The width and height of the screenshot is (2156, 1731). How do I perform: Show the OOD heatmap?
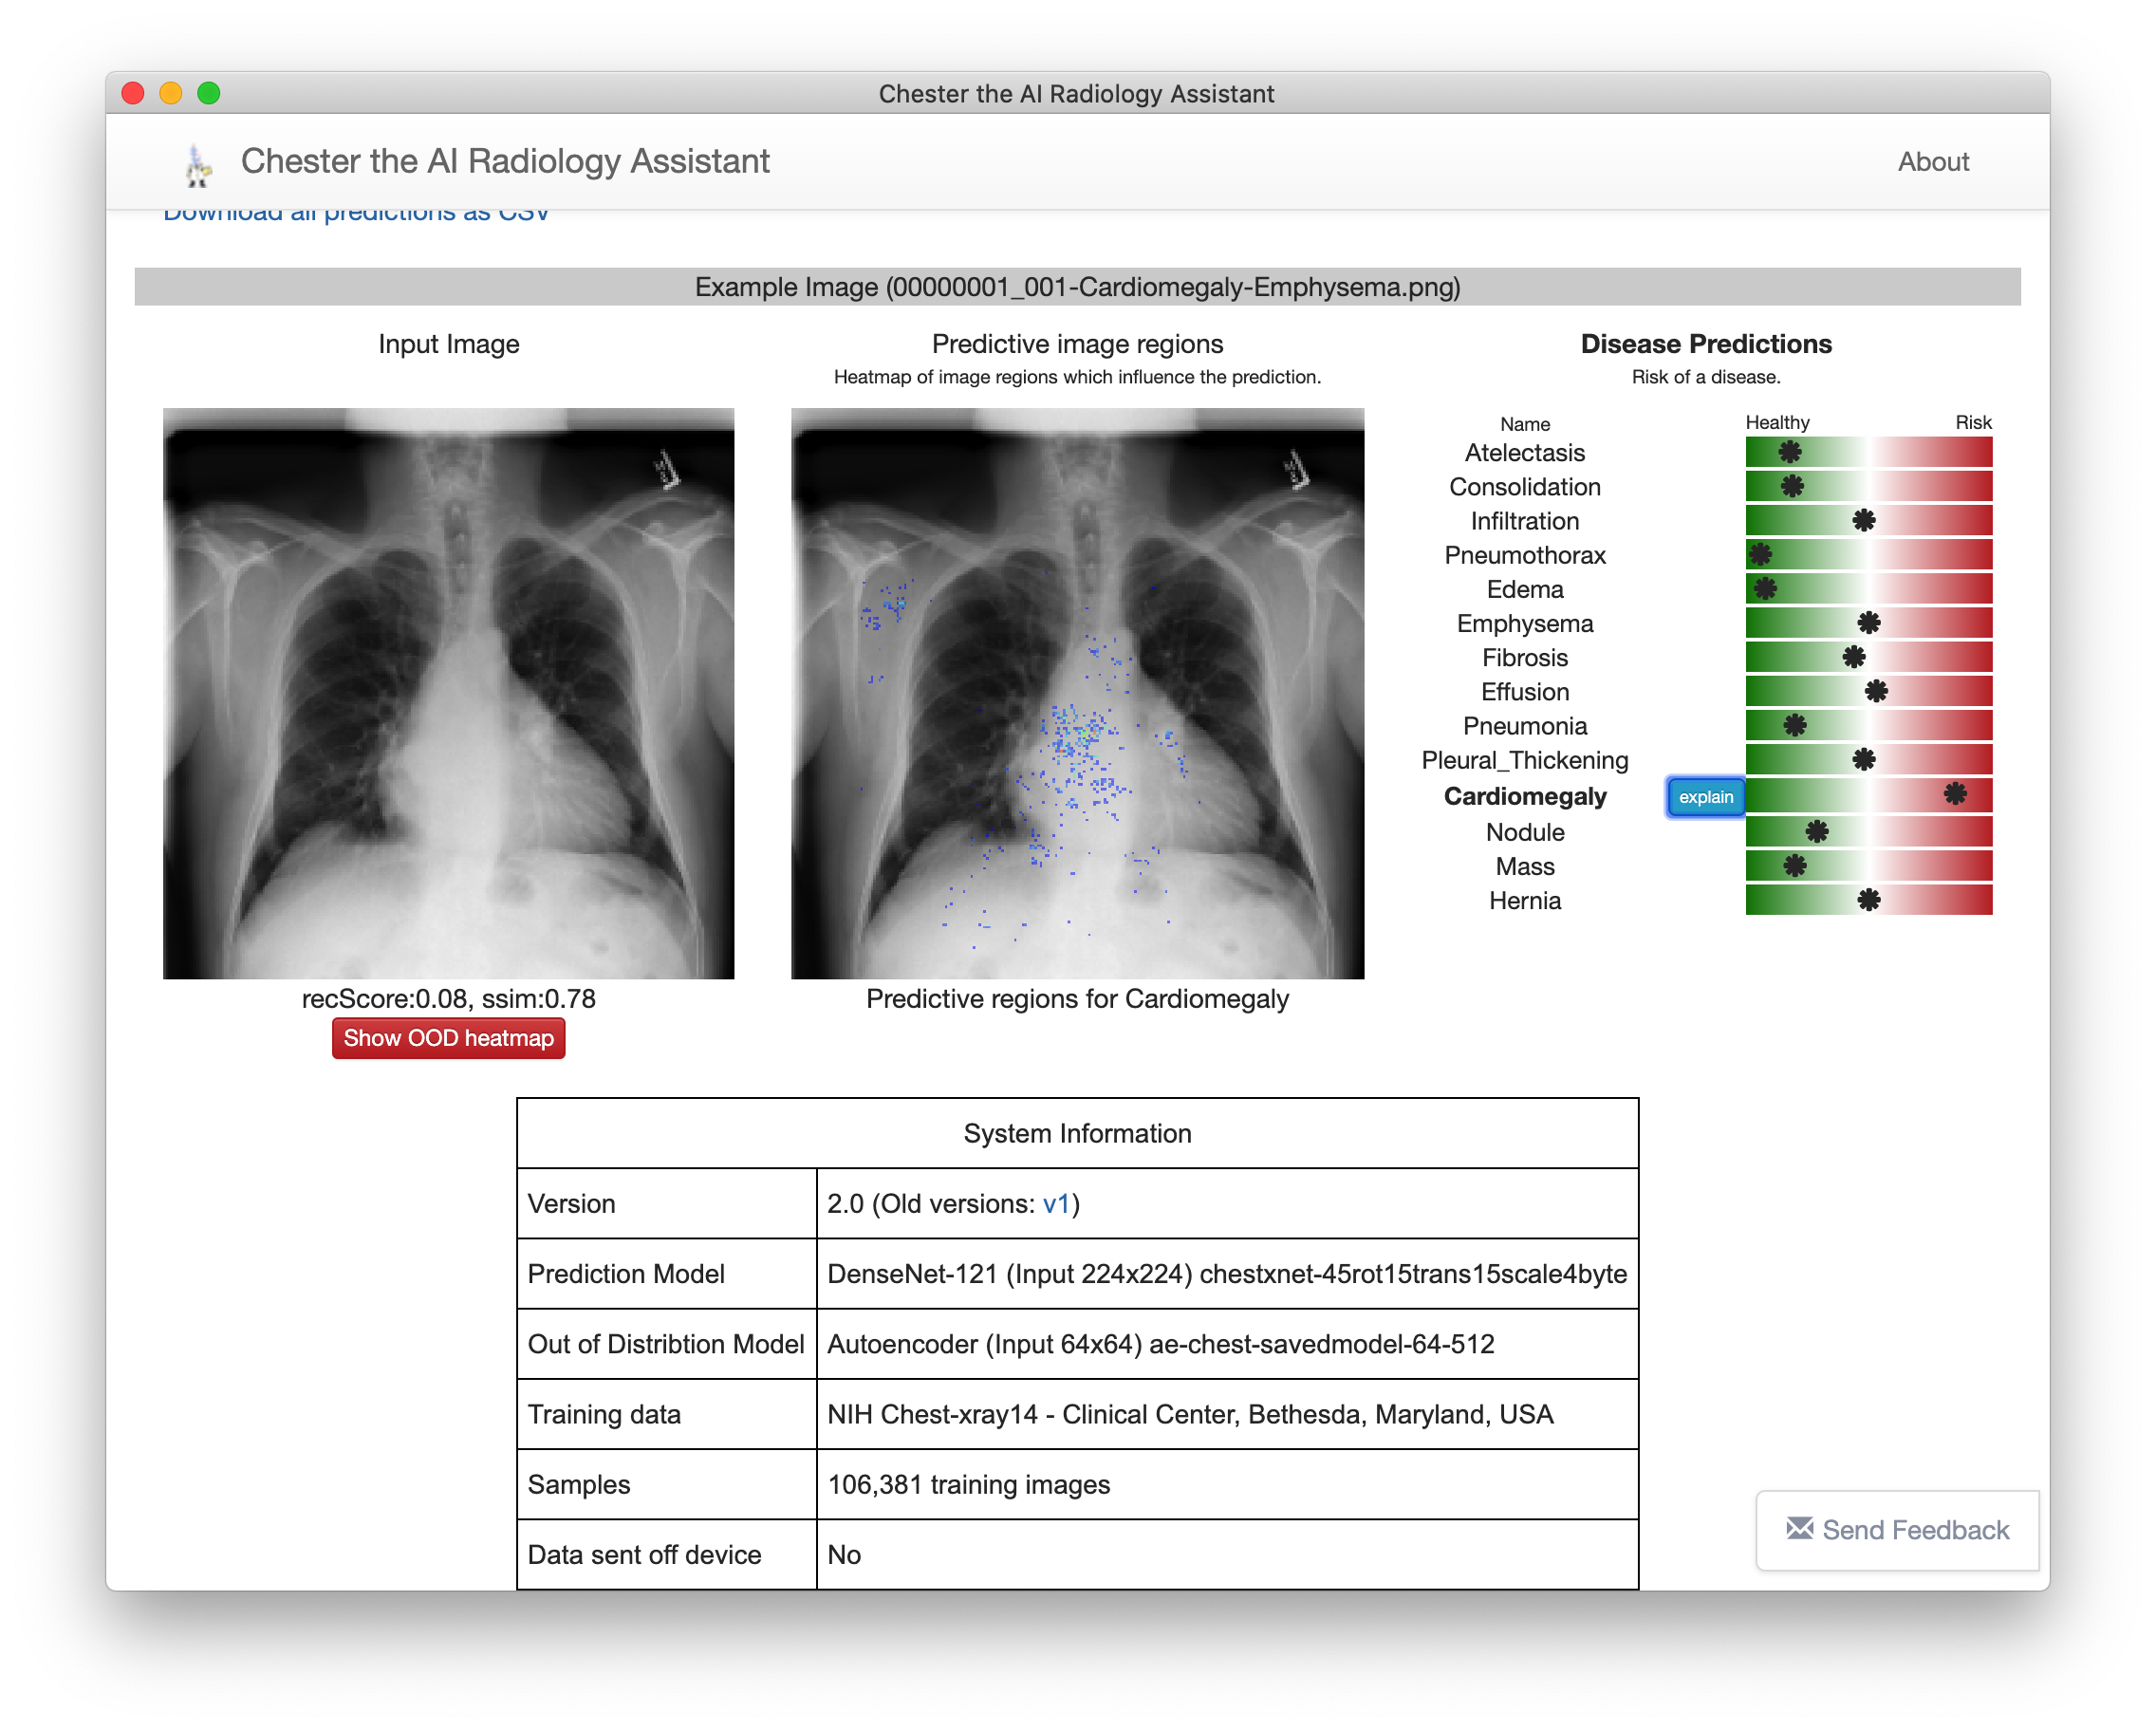click(x=448, y=1038)
